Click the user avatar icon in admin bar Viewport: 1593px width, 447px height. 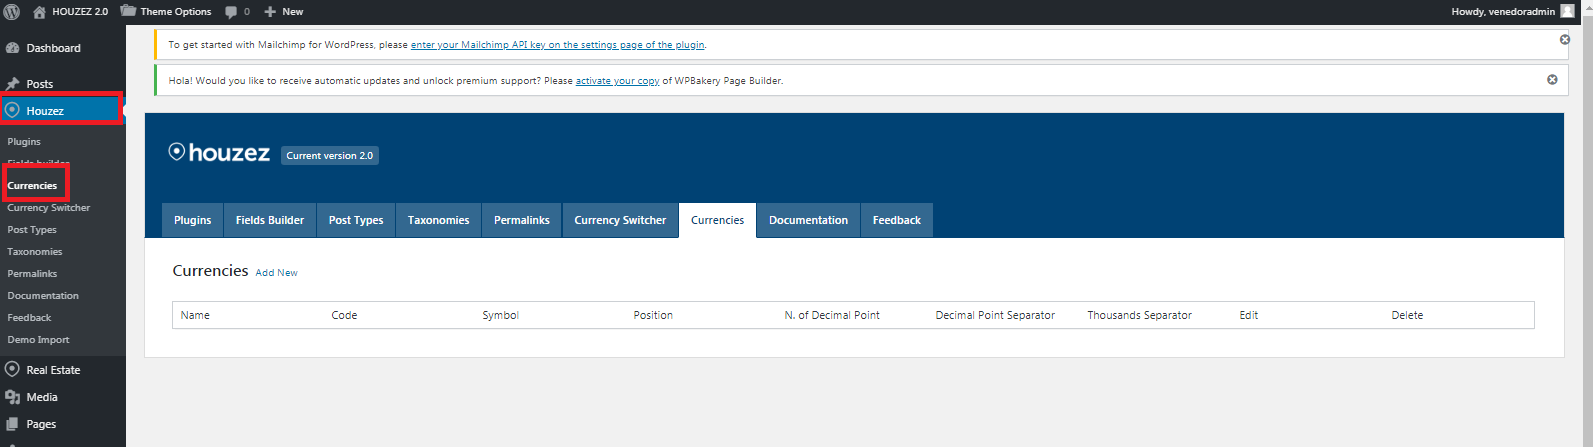click(x=1567, y=11)
